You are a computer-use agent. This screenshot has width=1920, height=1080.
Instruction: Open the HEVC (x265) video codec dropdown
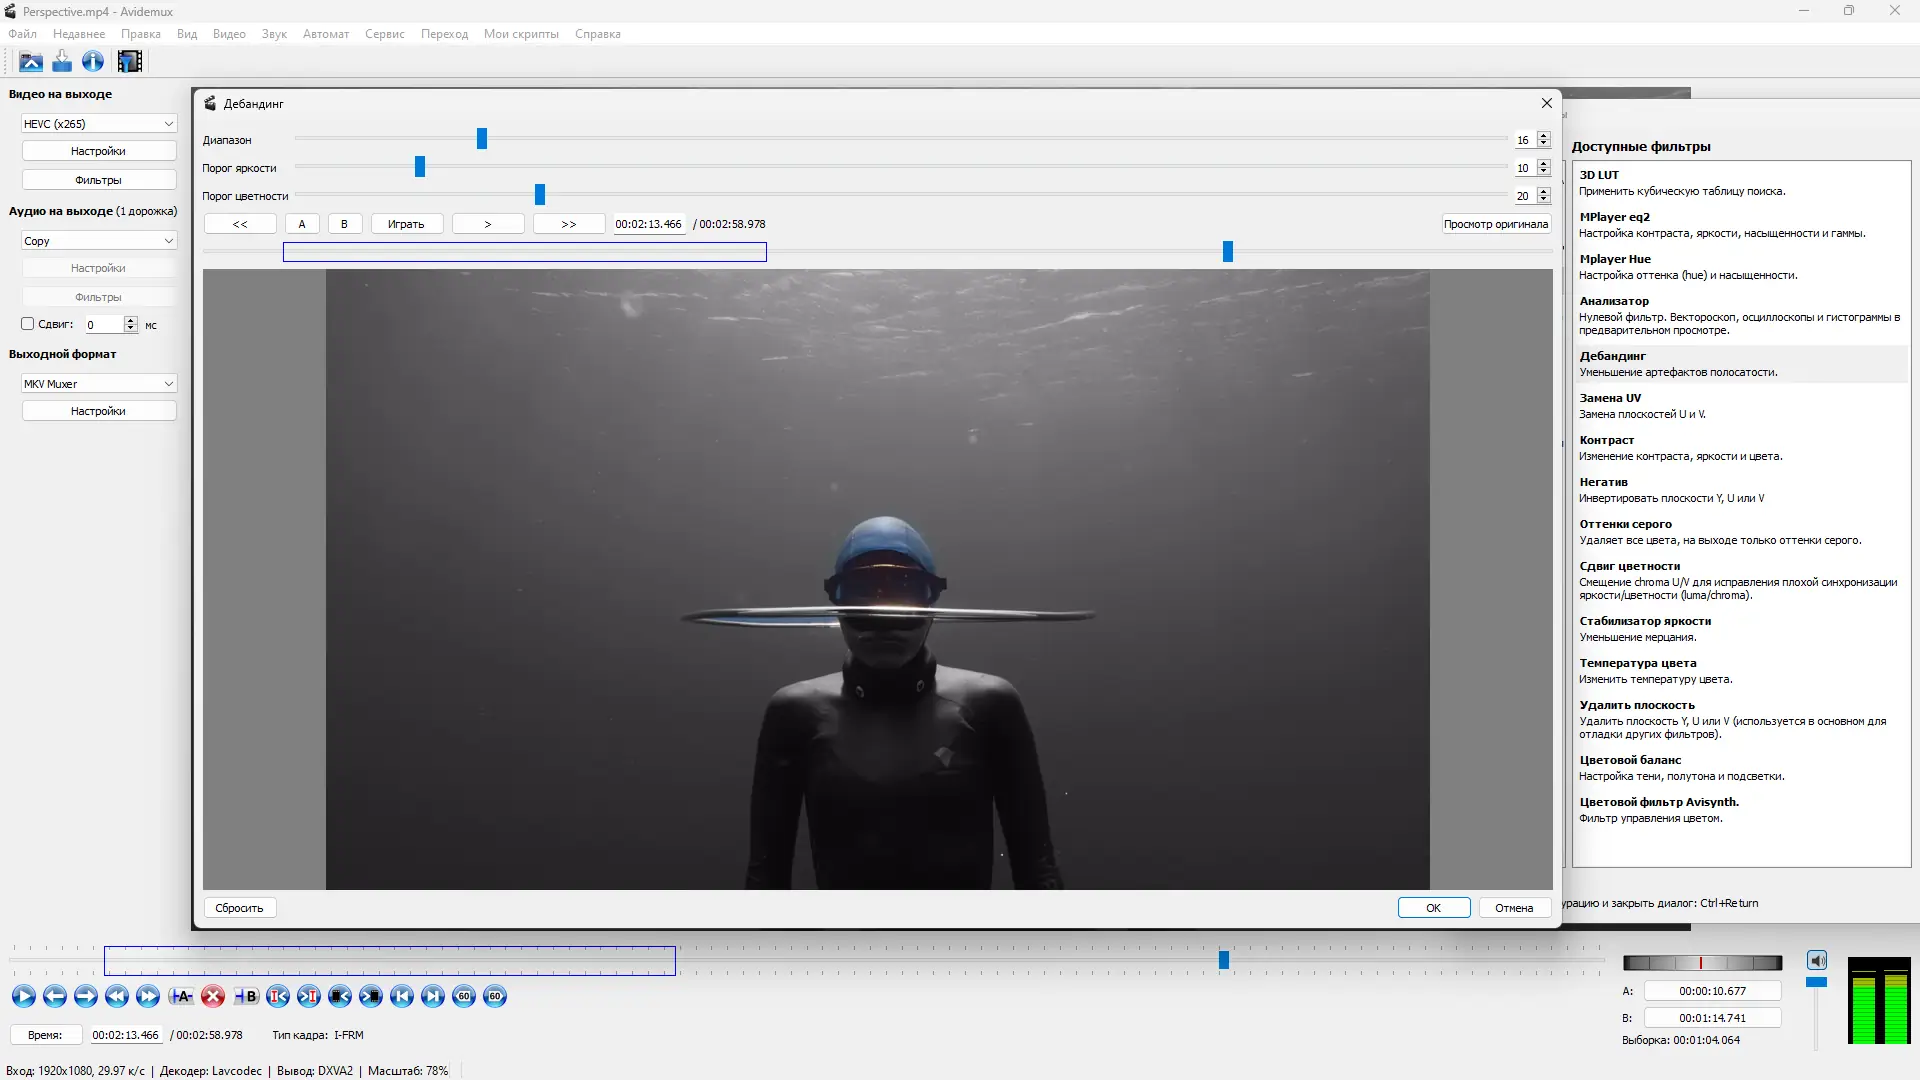(99, 124)
